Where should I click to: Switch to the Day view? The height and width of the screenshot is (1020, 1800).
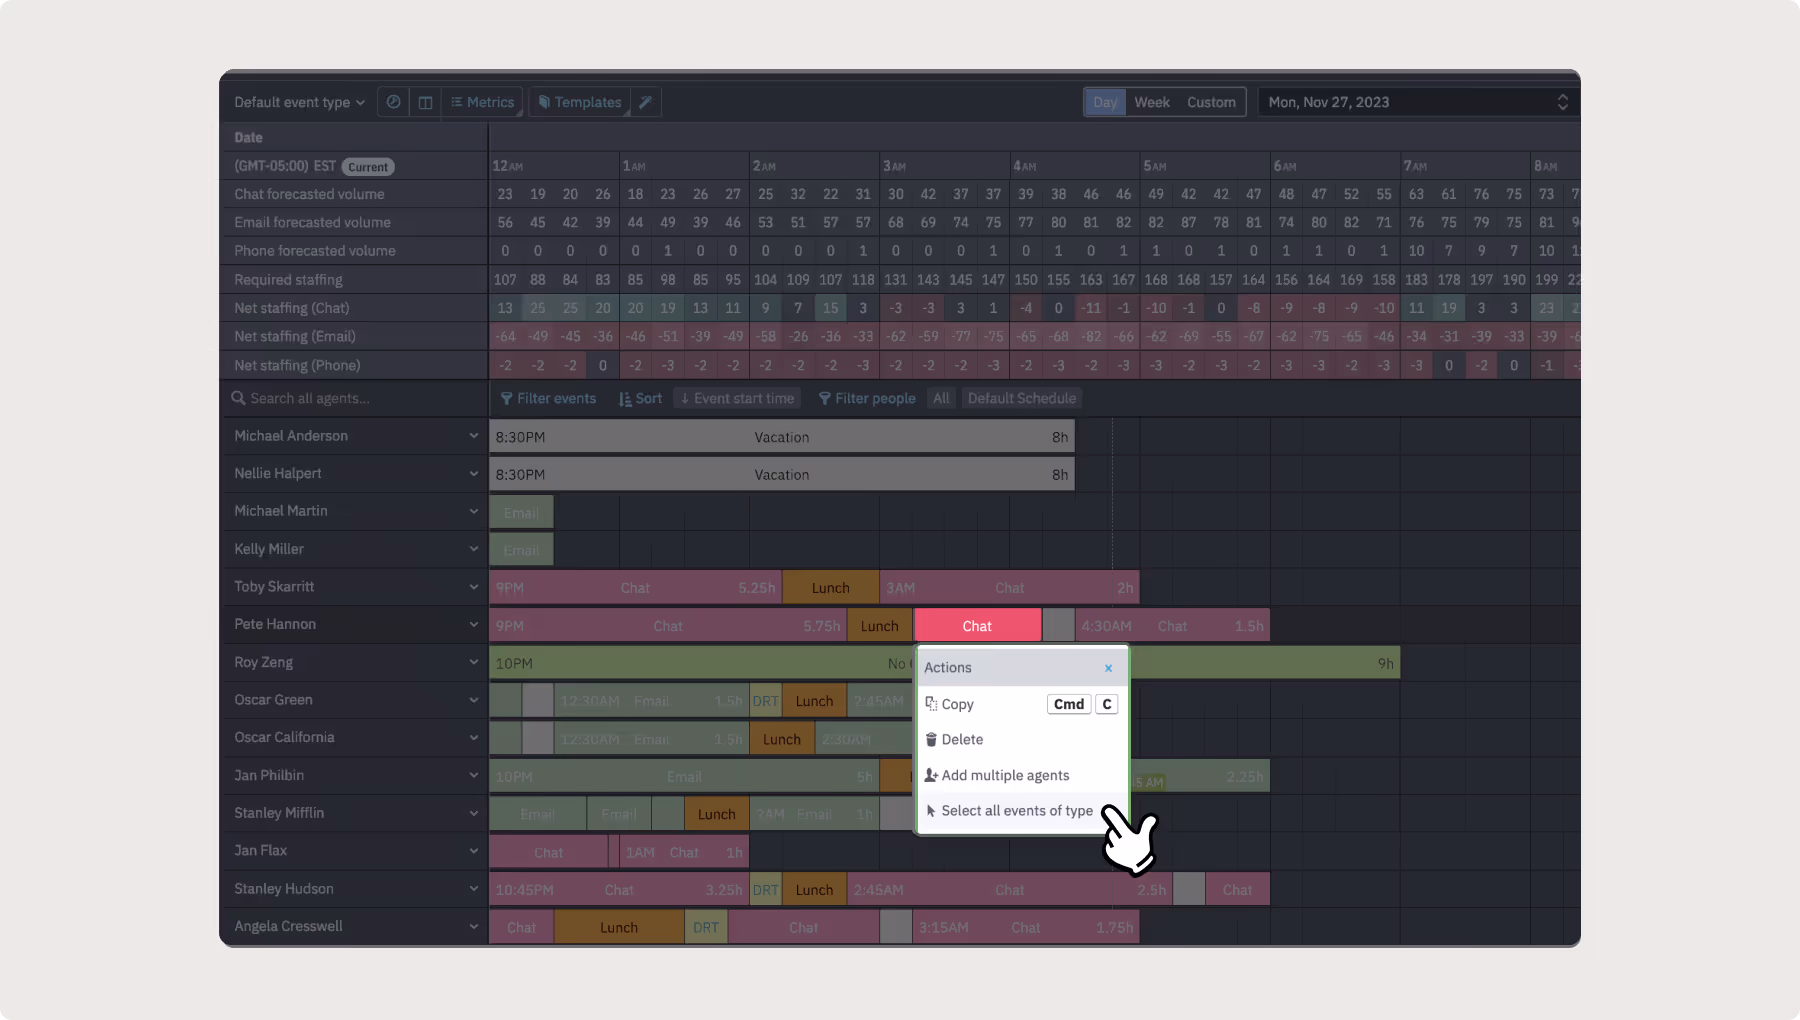(1105, 102)
